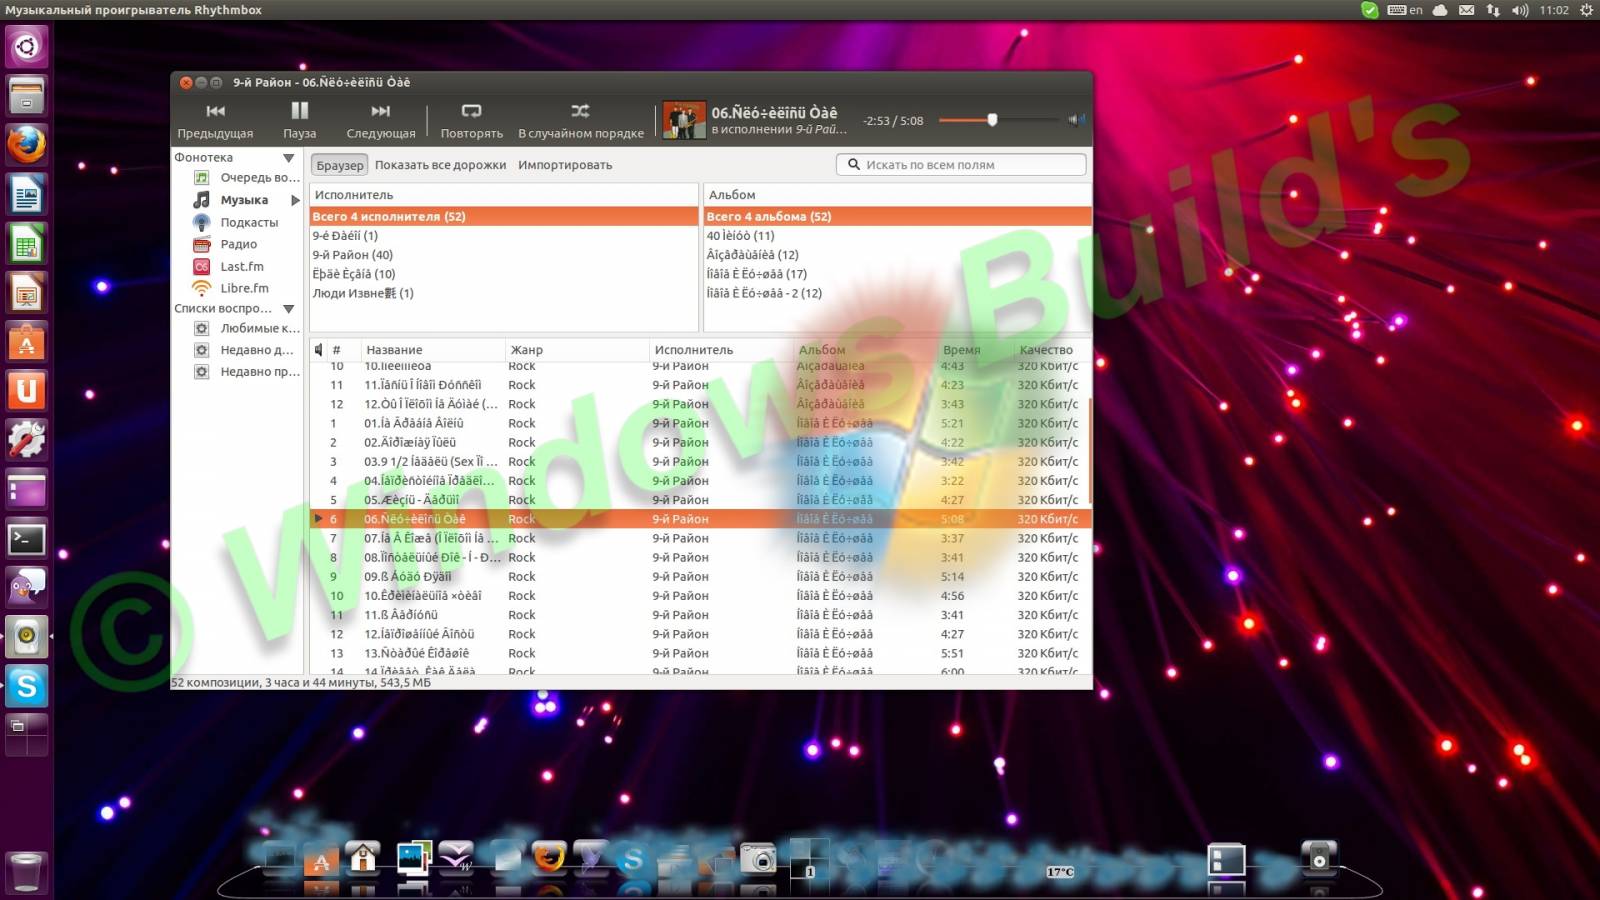Open the Любимые к... playlist

tap(247, 328)
